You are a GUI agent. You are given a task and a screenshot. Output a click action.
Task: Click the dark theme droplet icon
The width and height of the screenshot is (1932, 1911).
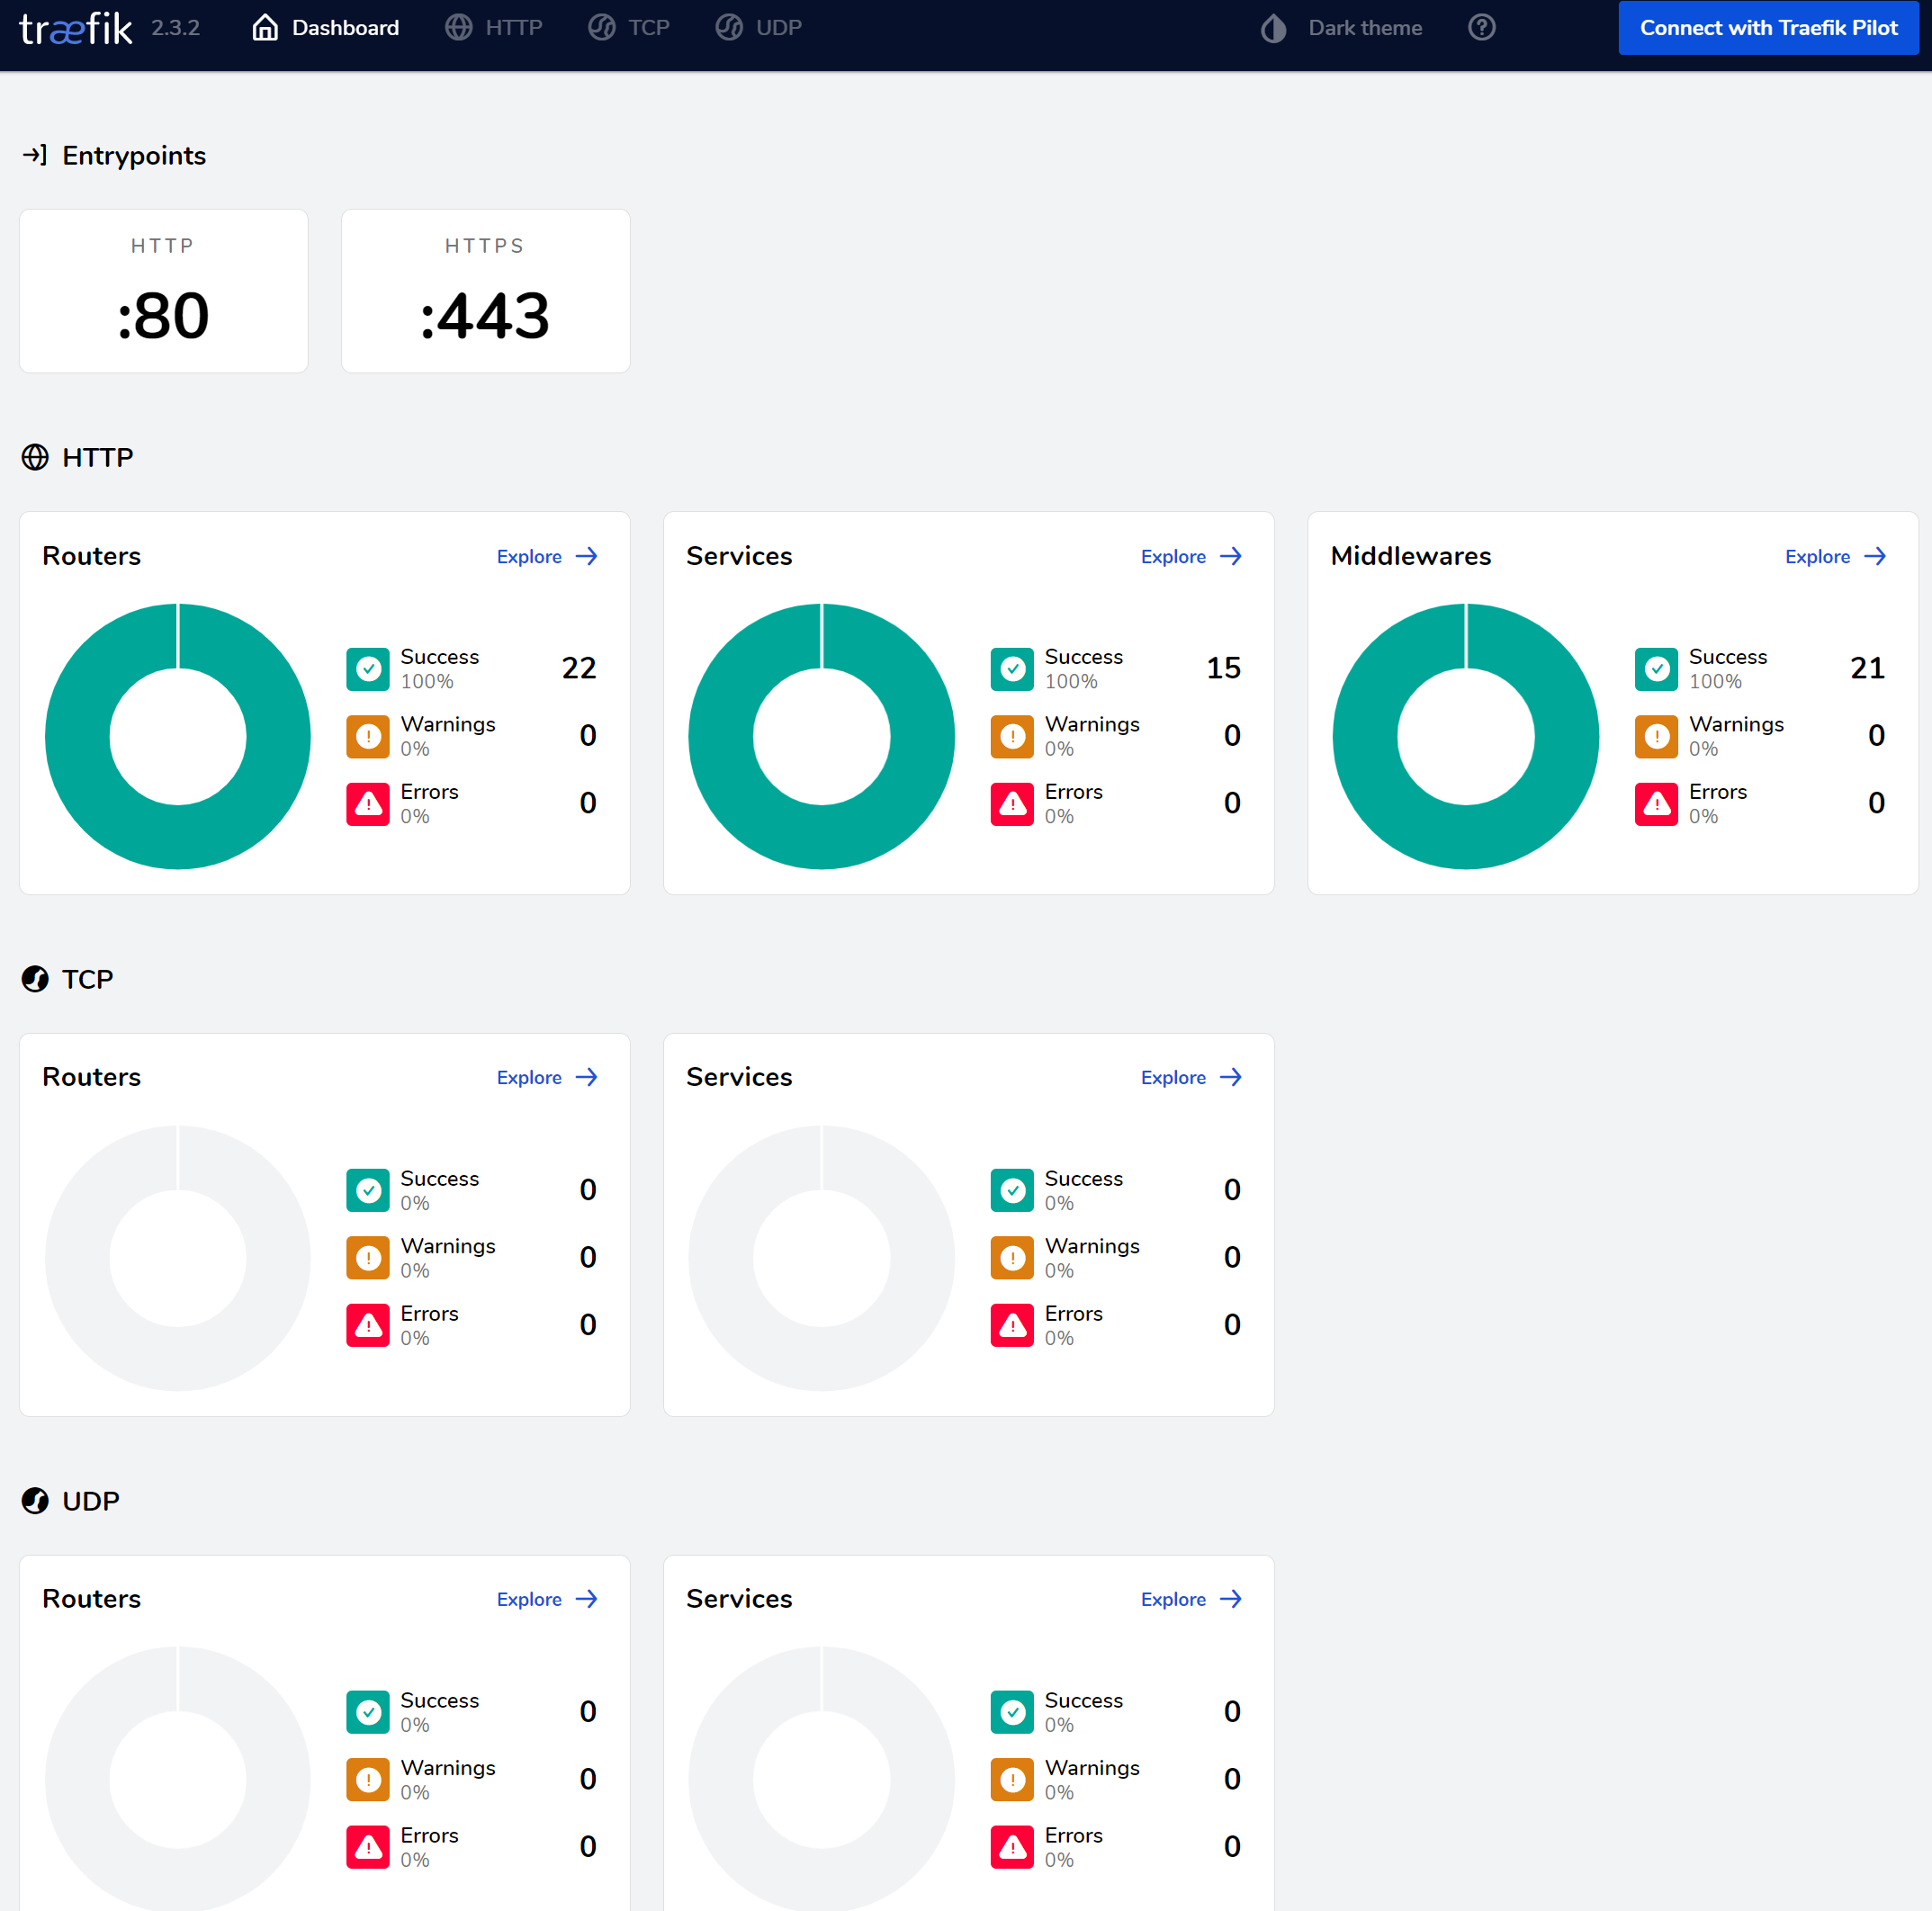[x=1274, y=28]
